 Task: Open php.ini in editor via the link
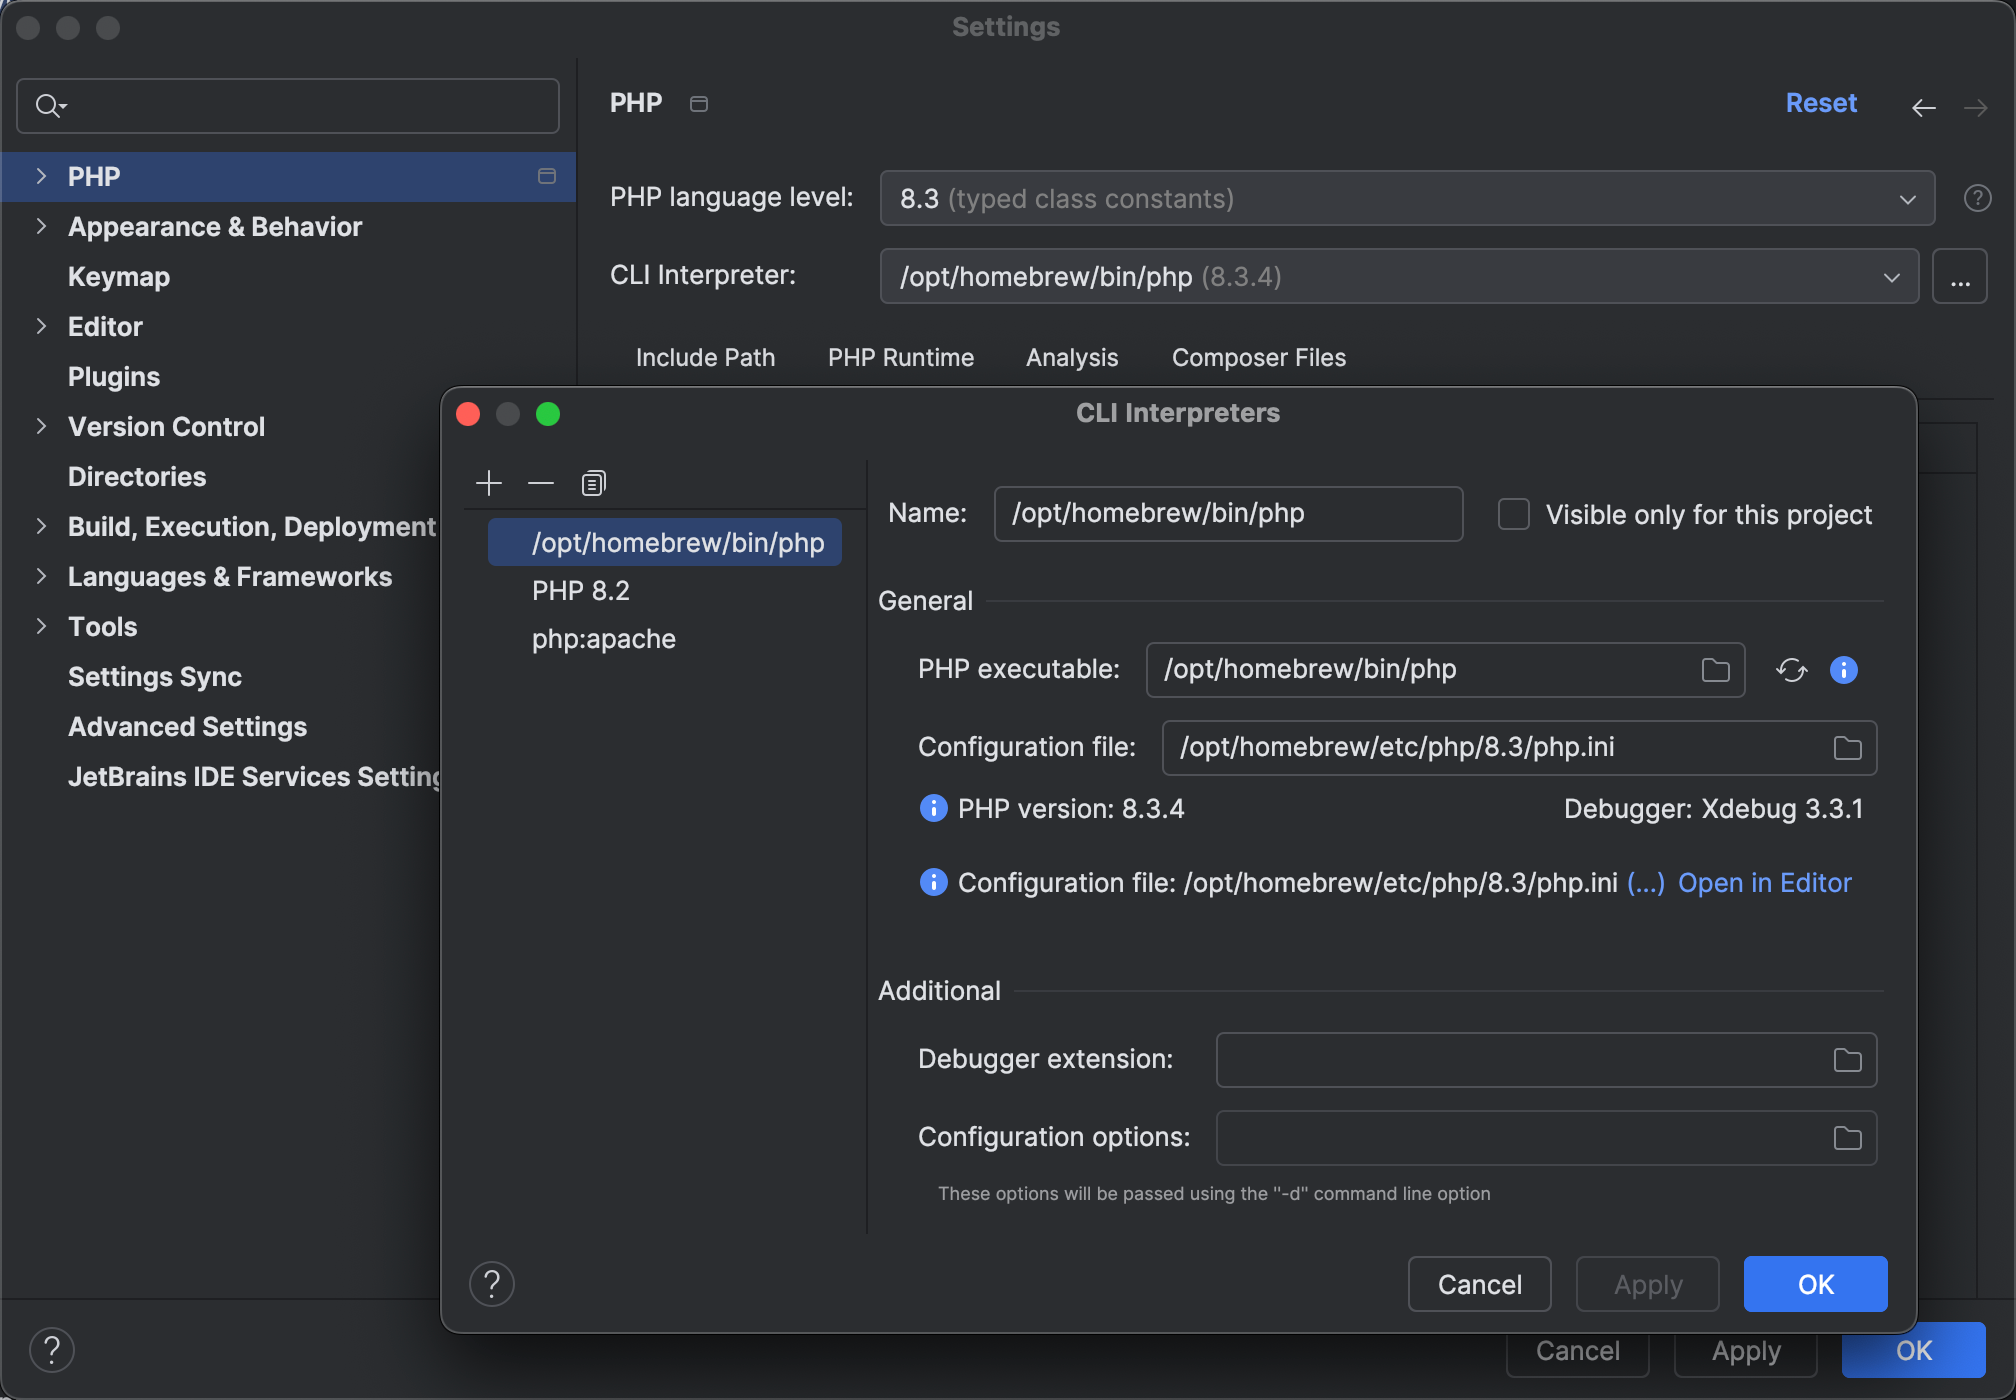(1765, 882)
